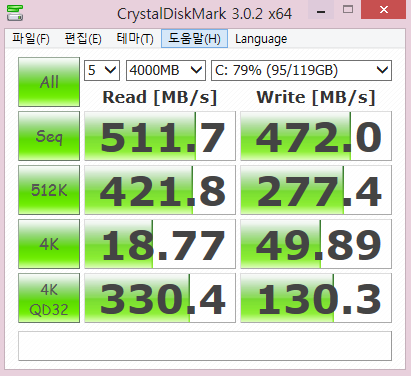Image resolution: width=411 pixels, height=376 pixels.
Task: Run the 4K QD32 benchmark
Action: coord(49,298)
